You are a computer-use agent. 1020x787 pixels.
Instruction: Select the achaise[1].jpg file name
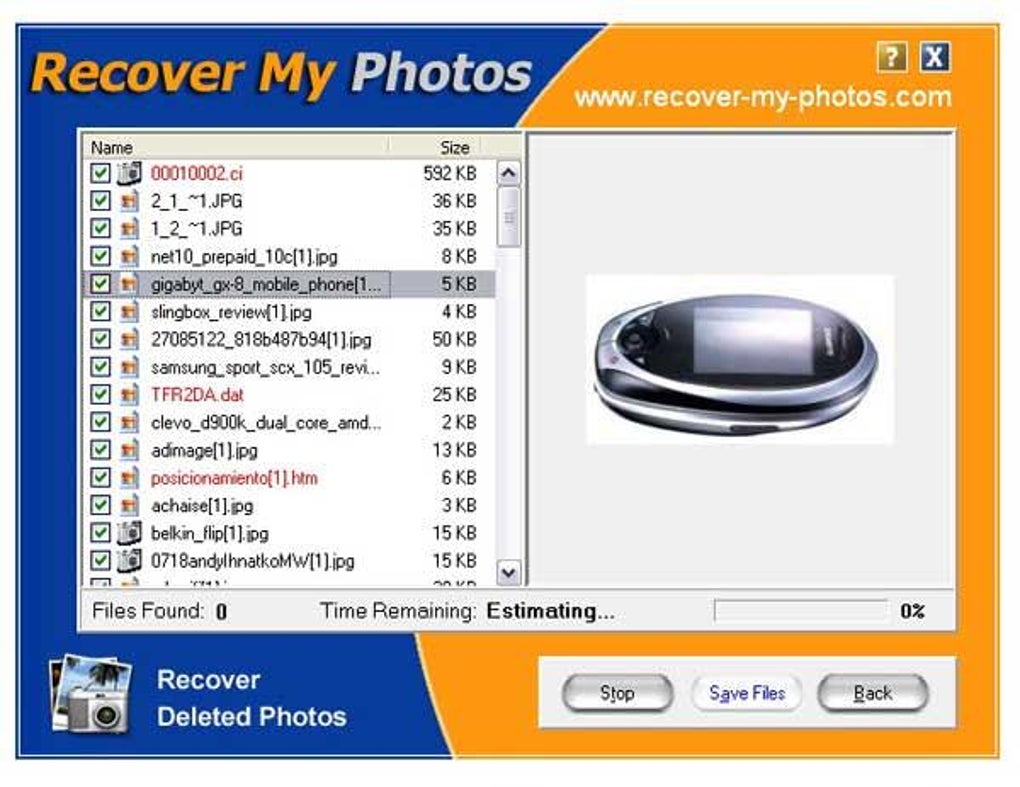click(x=202, y=505)
